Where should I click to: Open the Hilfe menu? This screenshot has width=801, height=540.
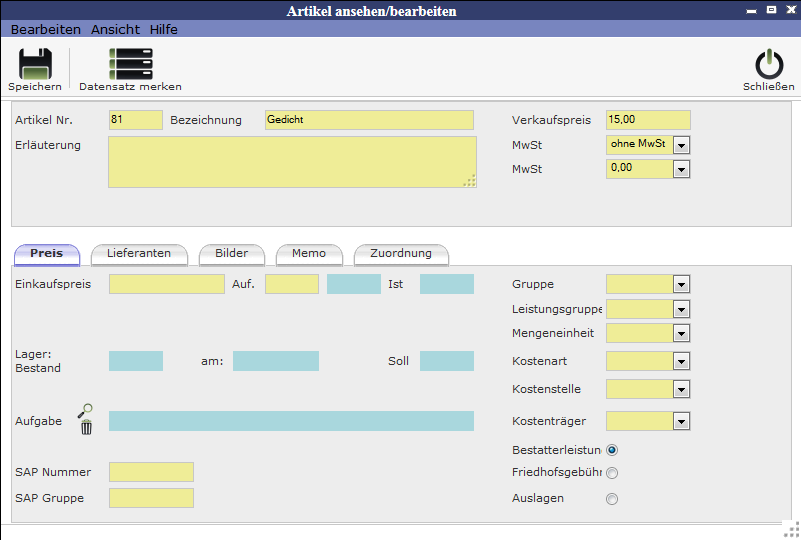[x=163, y=29]
